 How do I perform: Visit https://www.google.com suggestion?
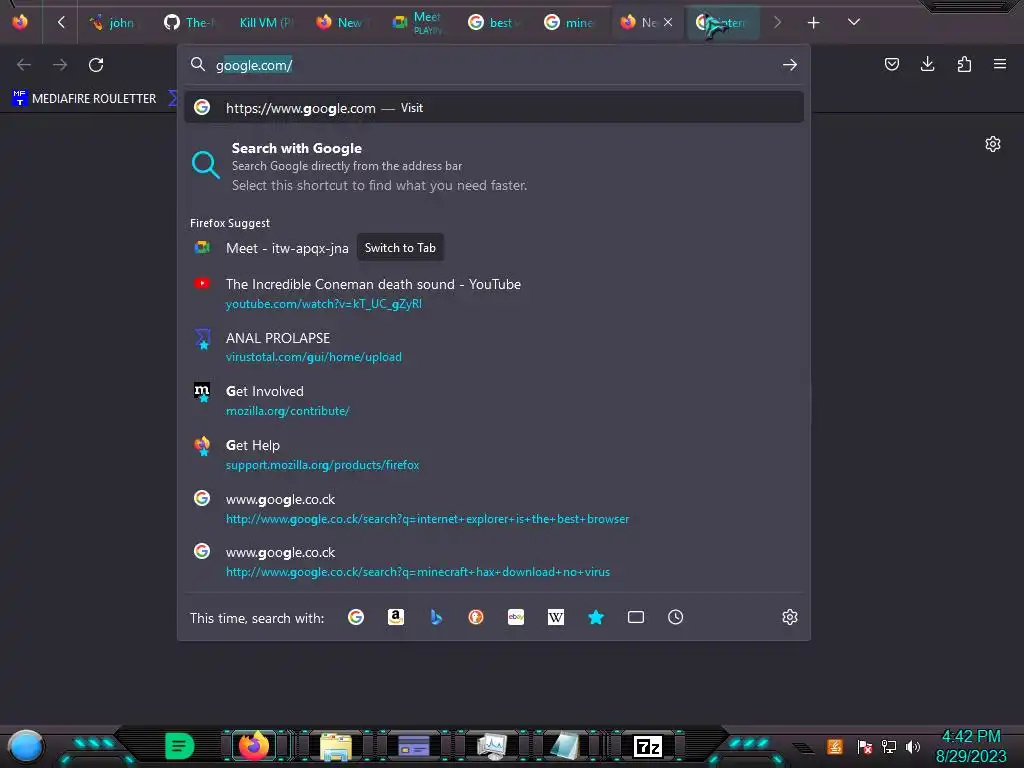click(494, 108)
